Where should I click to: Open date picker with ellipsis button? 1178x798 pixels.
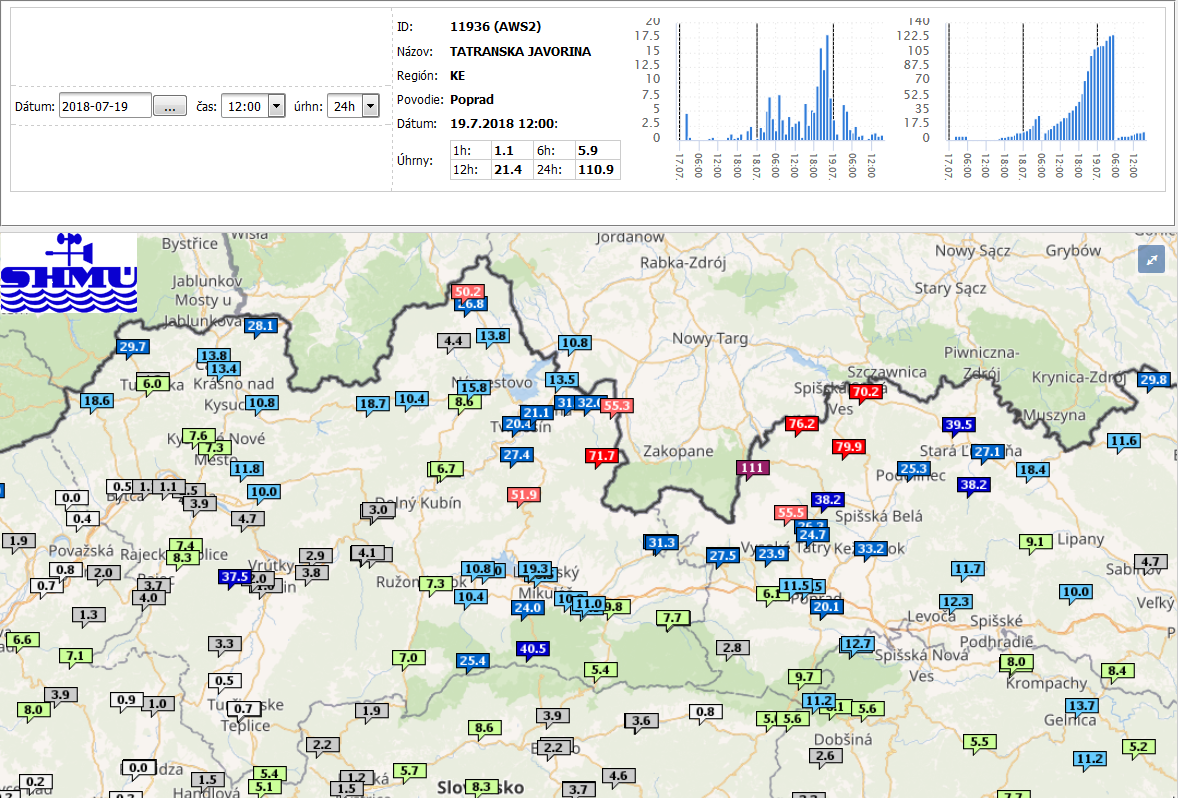click(170, 106)
